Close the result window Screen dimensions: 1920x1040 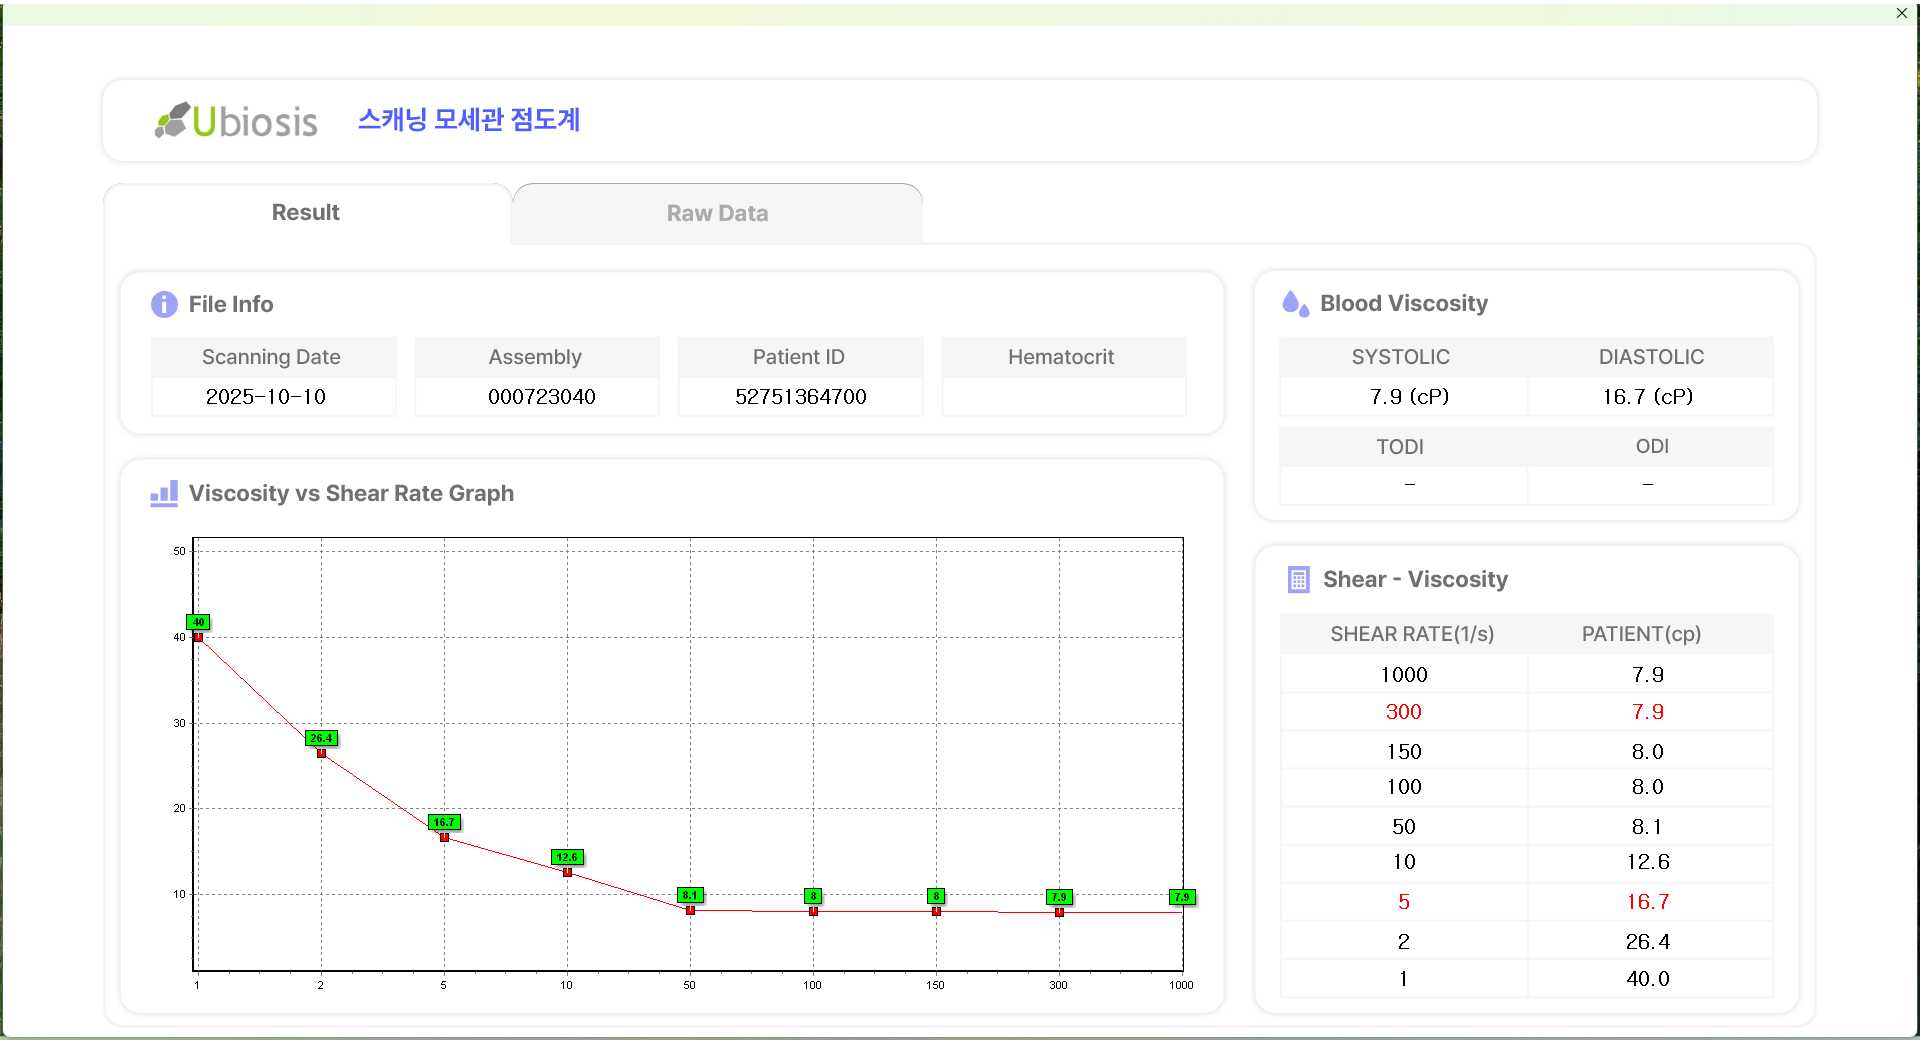click(x=1901, y=13)
